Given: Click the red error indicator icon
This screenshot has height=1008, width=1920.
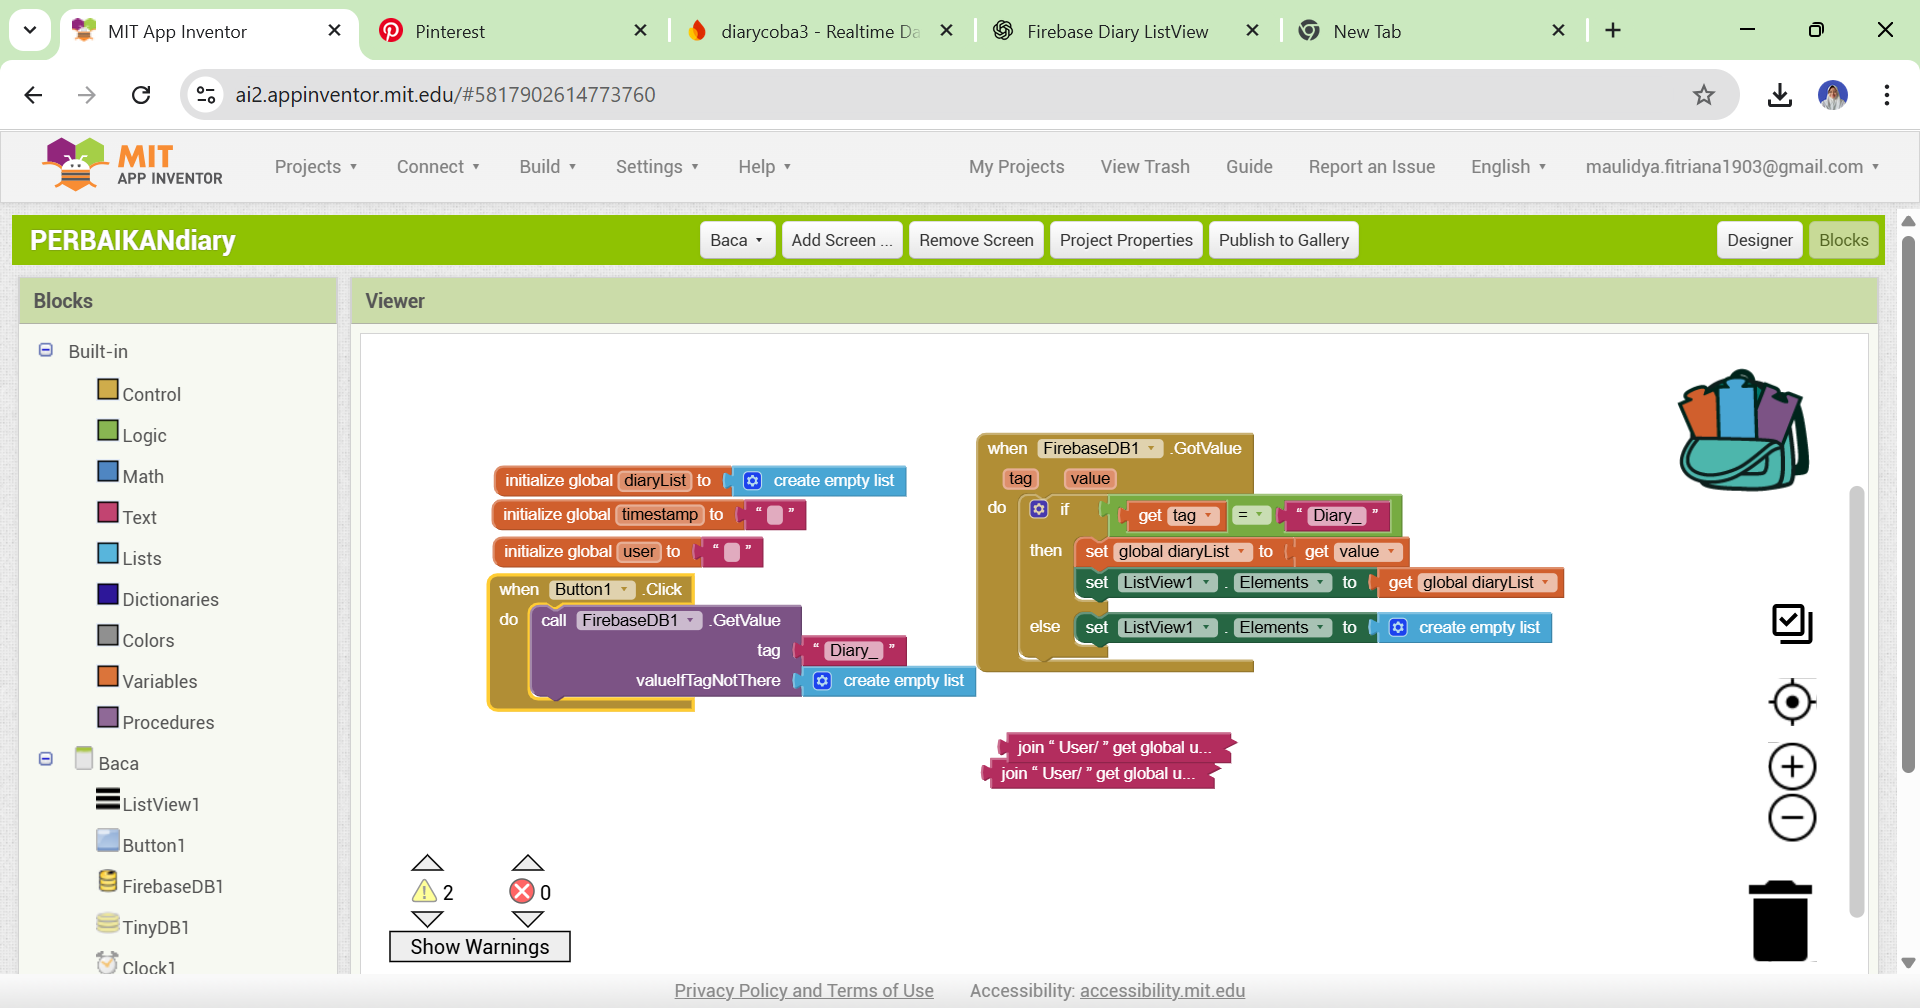Looking at the screenshot, I should pos(522,891).
